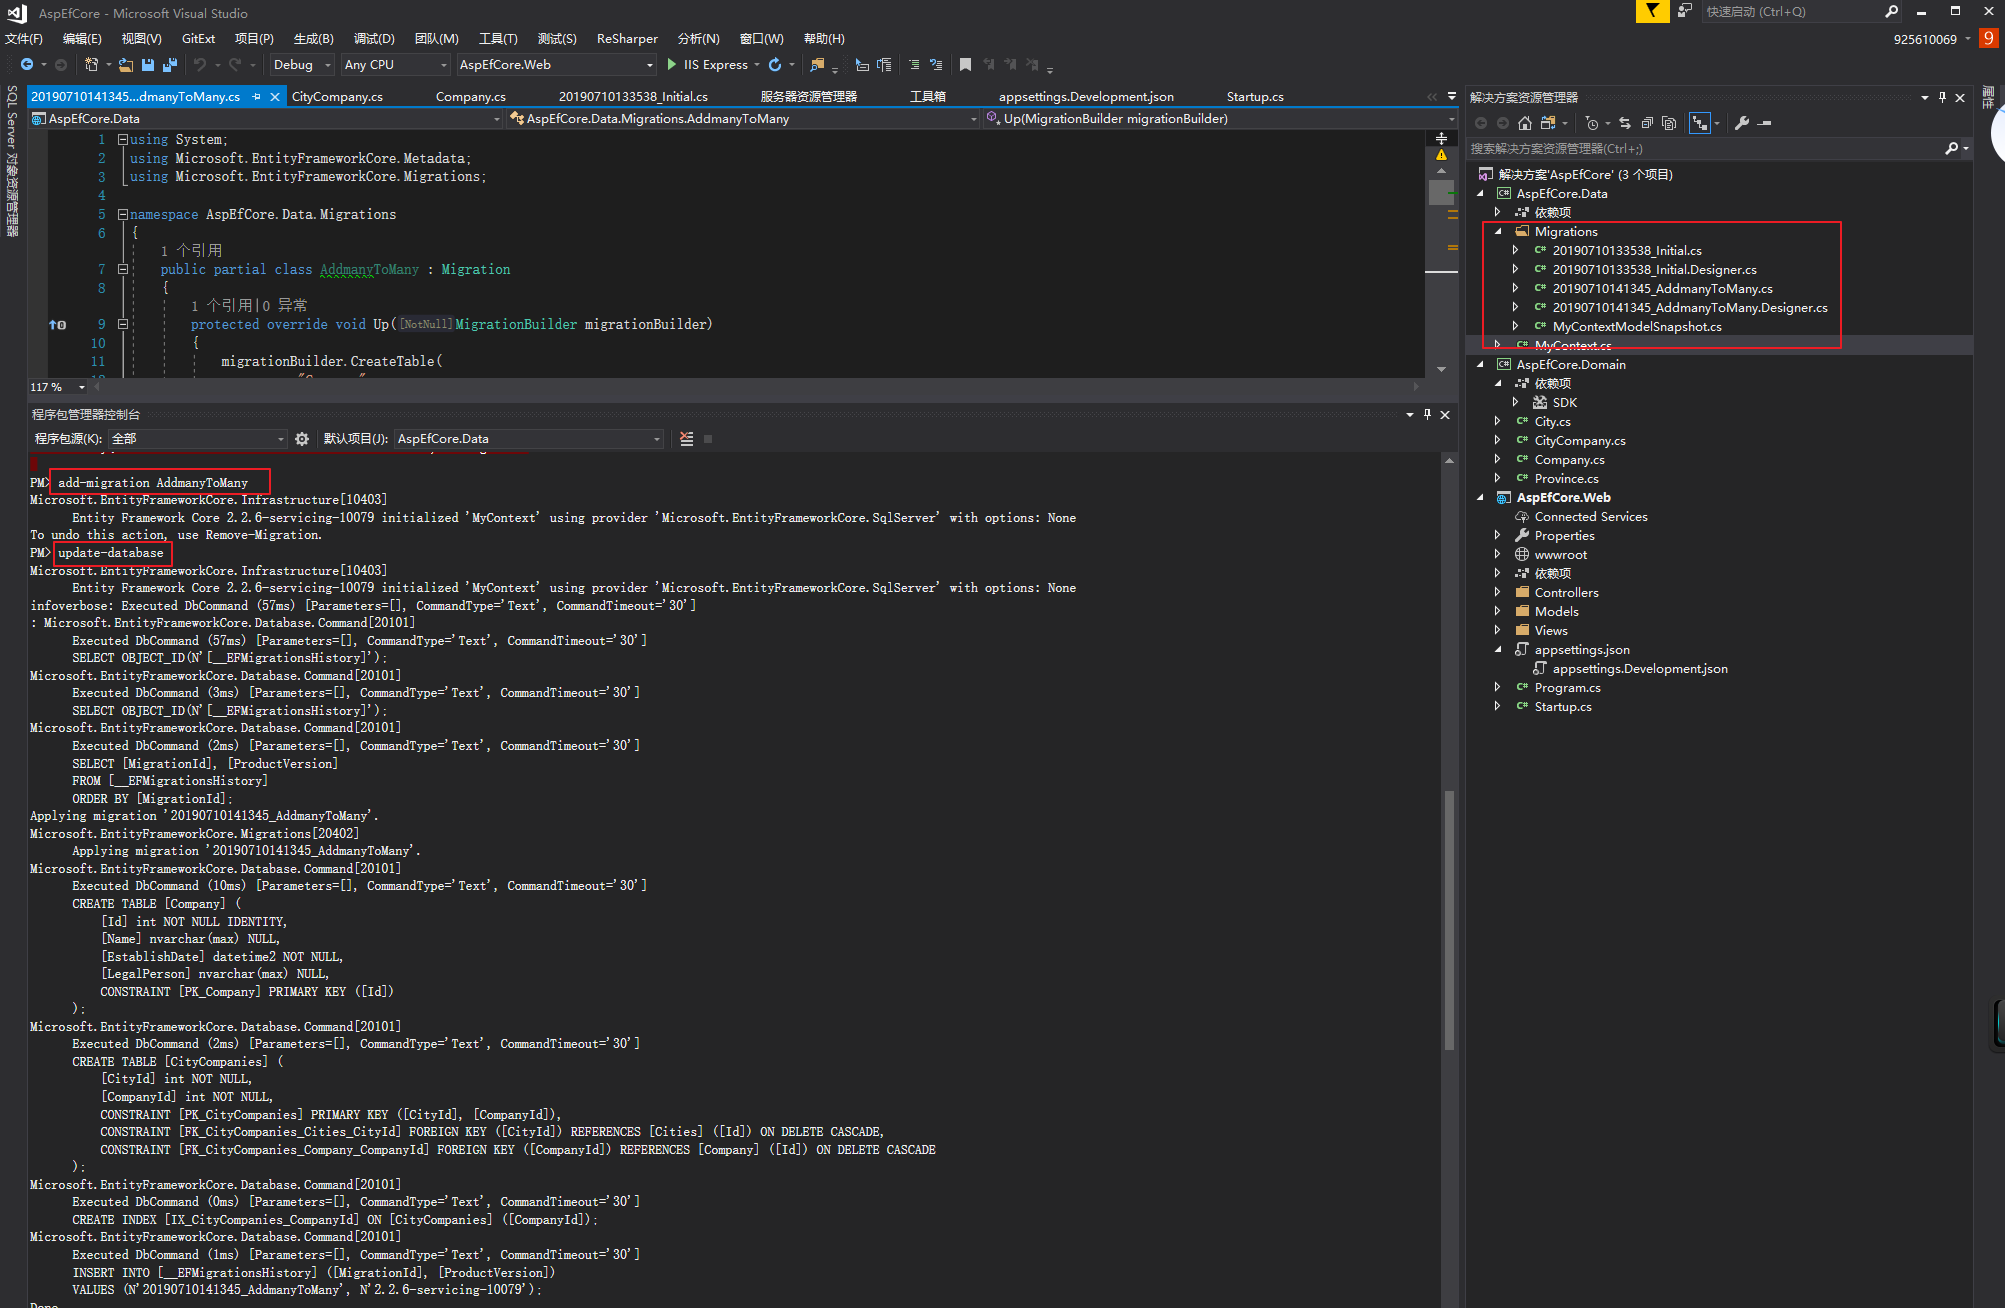Click the Home icon in Solution Explorer toolbar
The height and width of the screenshot is (1308, 2005).
pos(1525,123)
